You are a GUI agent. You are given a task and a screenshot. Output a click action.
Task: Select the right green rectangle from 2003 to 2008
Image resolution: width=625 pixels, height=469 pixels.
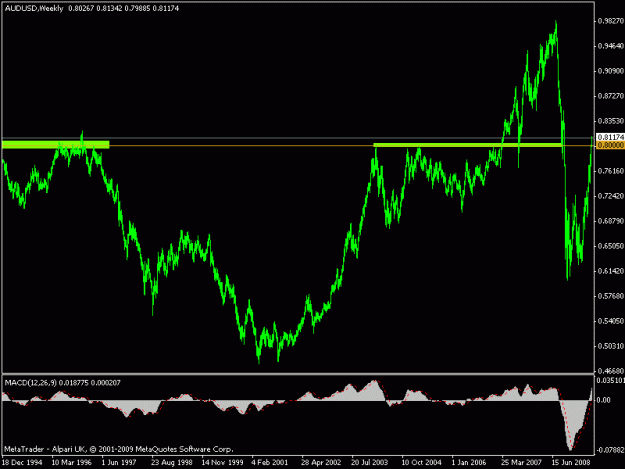tap(468, 145)
